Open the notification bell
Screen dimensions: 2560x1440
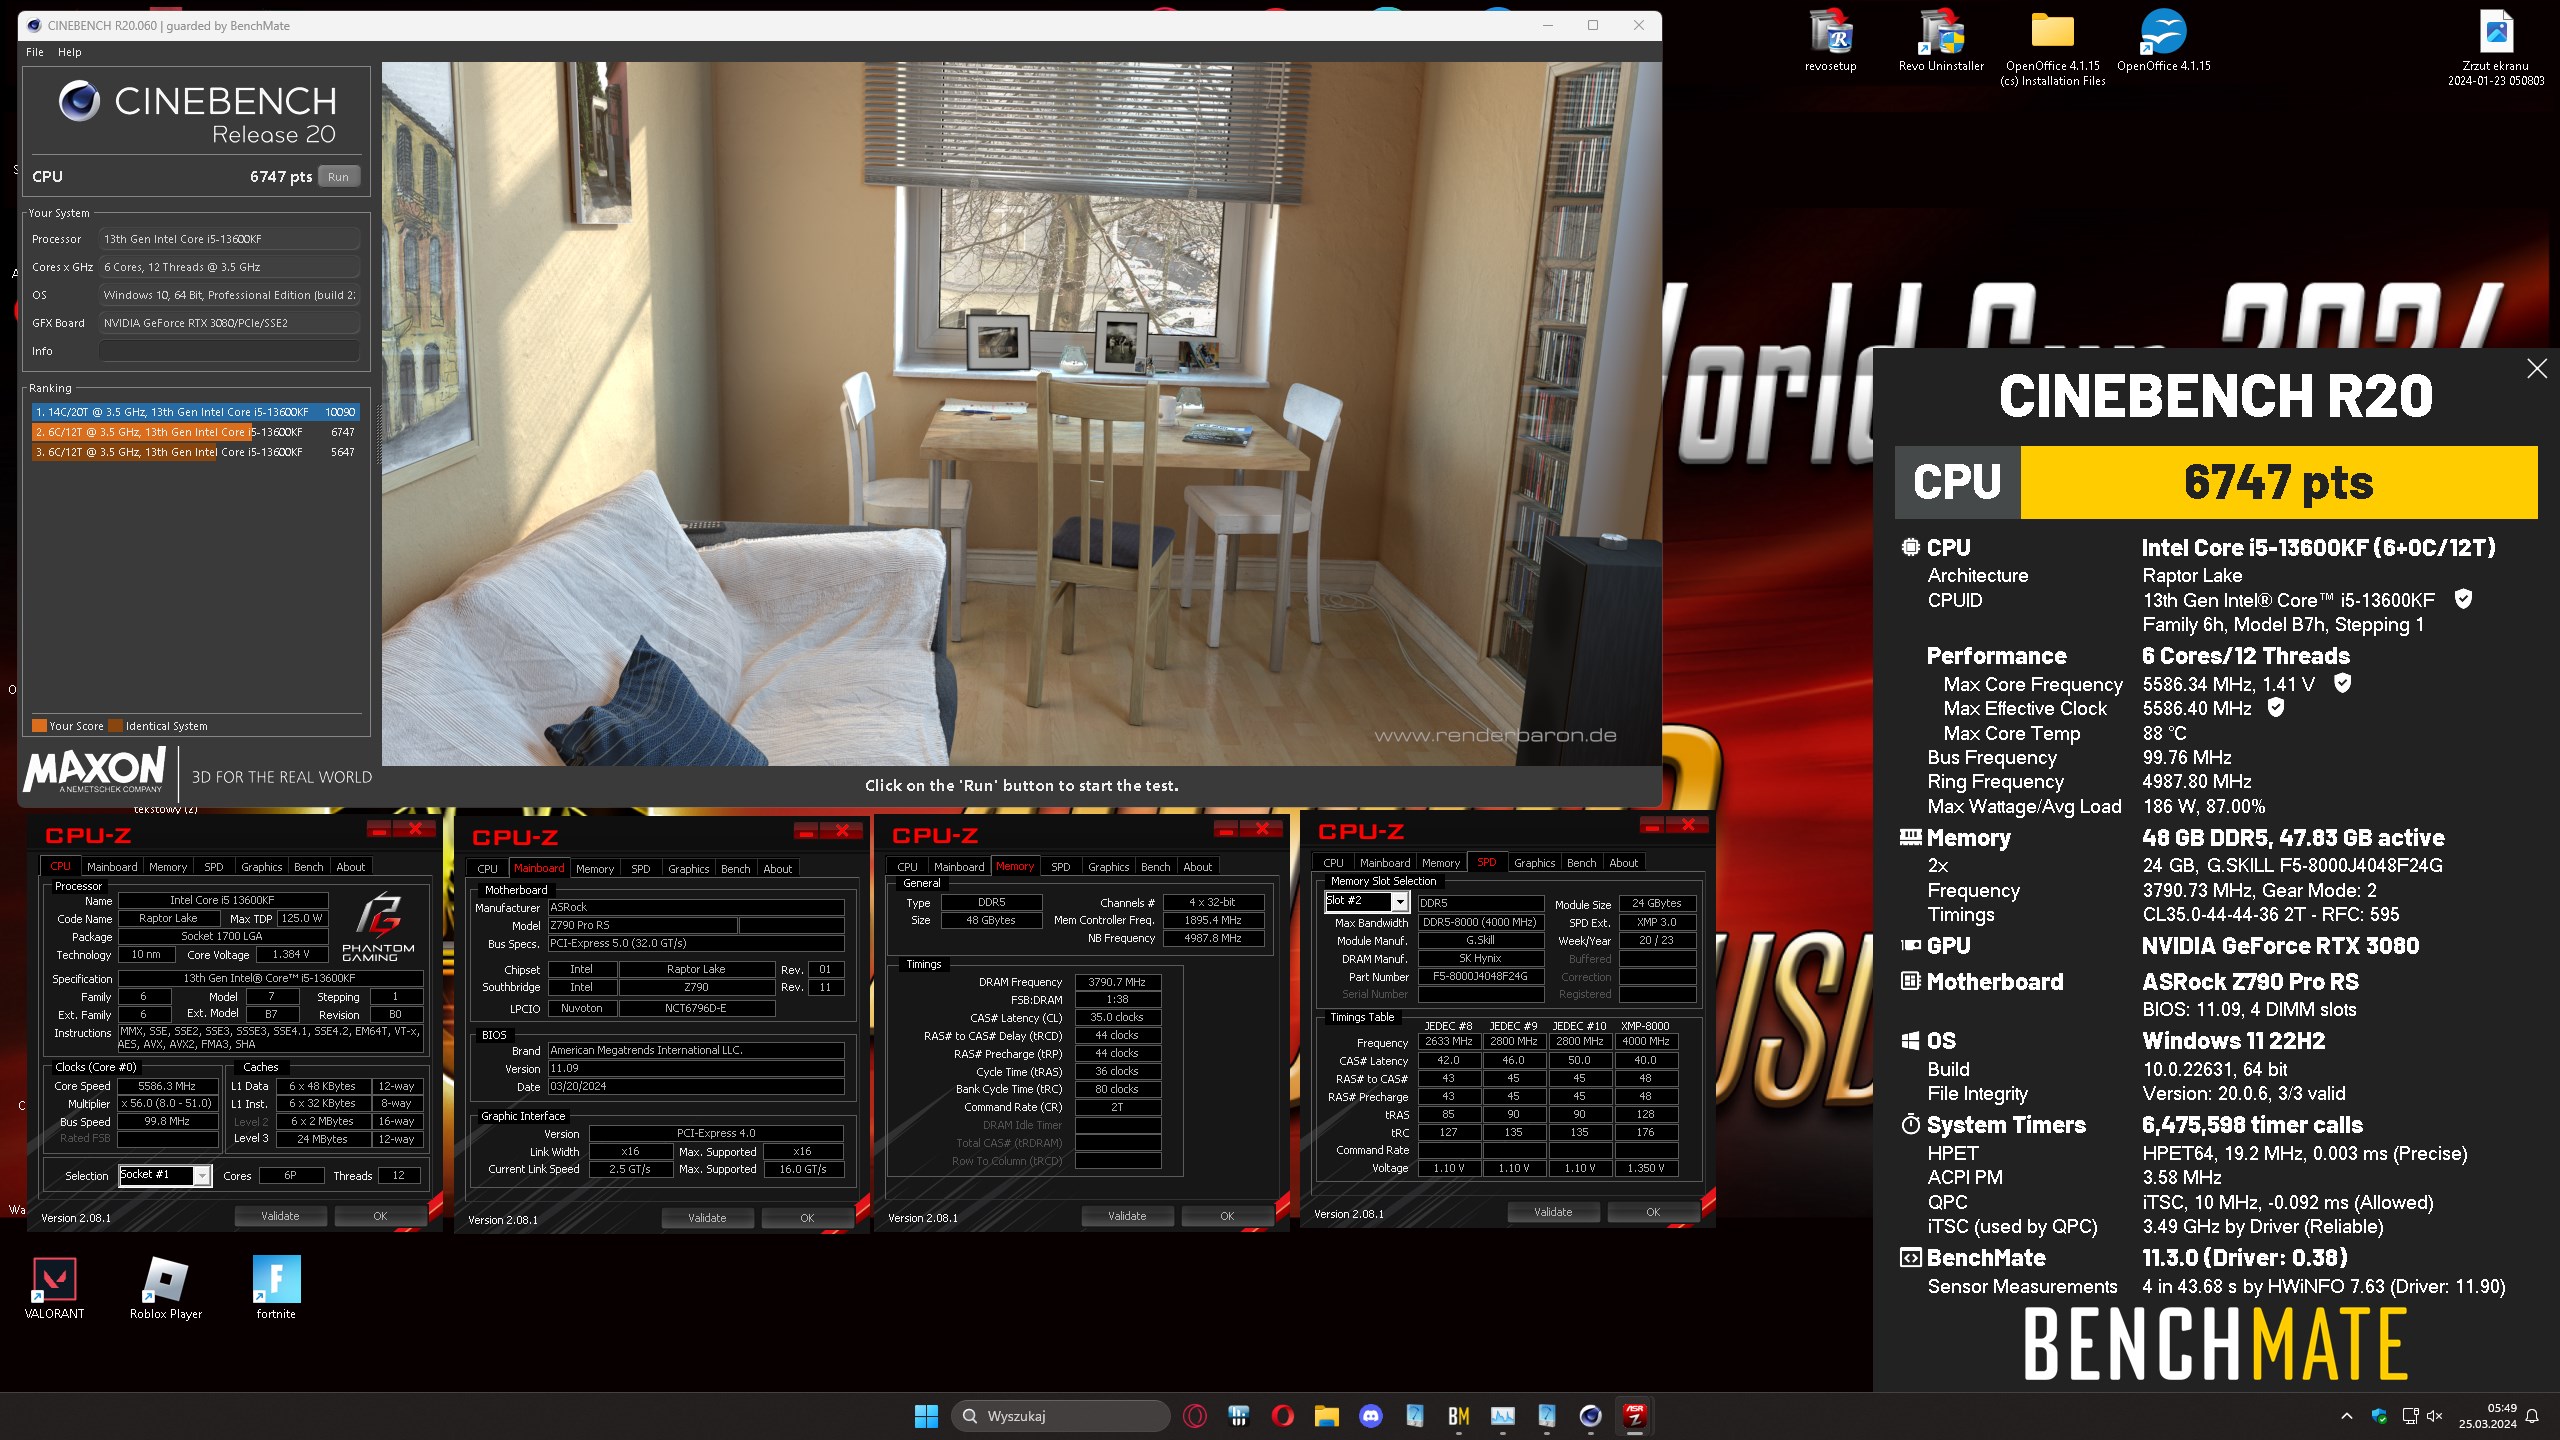point(2532,1416)
